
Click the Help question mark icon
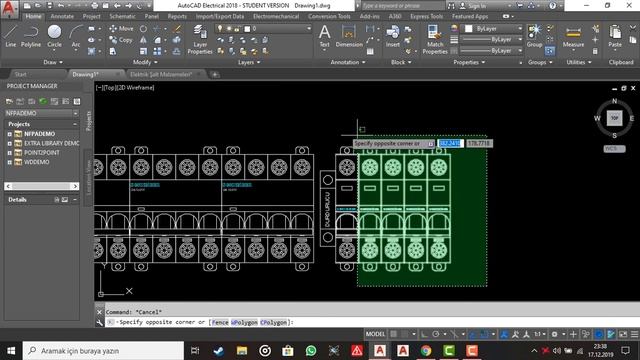pyautogui.click(x=552, y=6)
